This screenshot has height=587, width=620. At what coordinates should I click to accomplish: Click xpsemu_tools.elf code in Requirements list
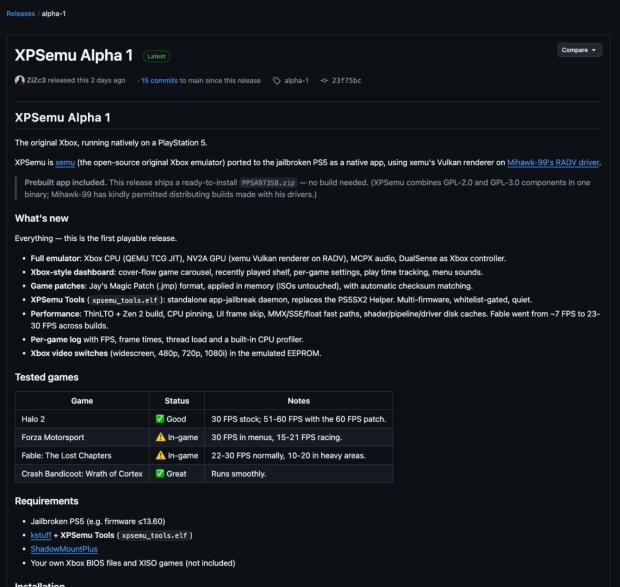[x=154, y=536]
